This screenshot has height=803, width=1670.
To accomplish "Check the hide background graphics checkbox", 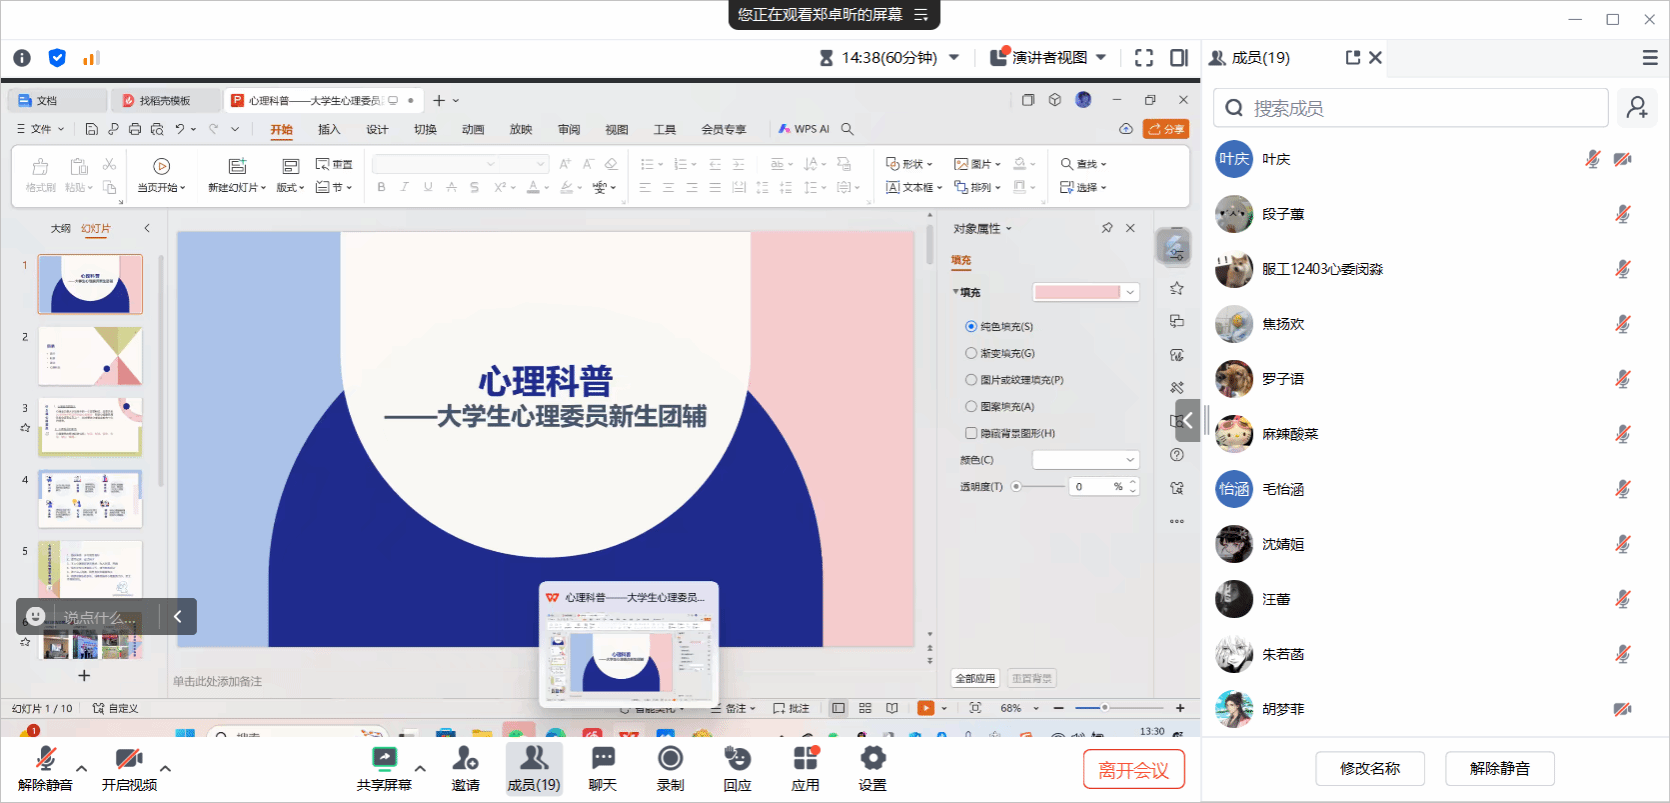I will click(971, 433).
